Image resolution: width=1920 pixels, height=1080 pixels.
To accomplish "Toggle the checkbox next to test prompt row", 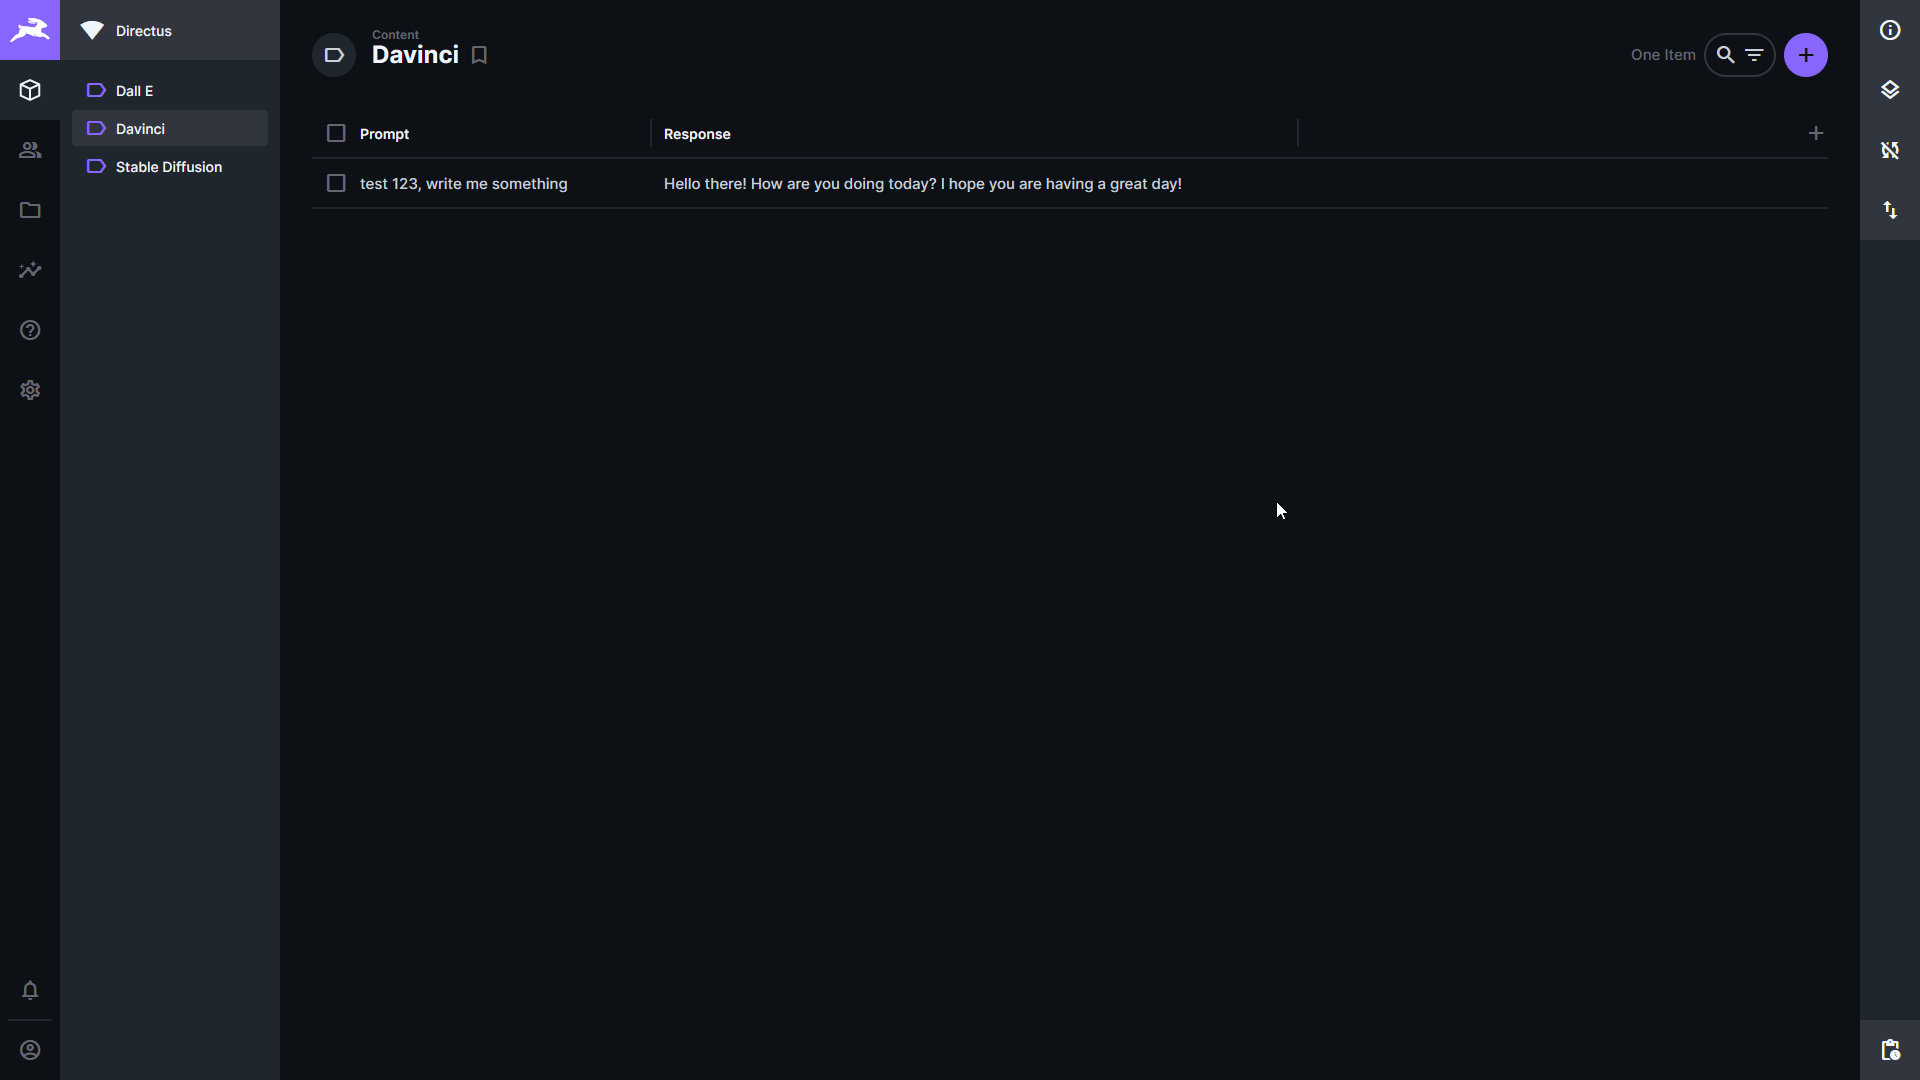I will pos(336,183).
